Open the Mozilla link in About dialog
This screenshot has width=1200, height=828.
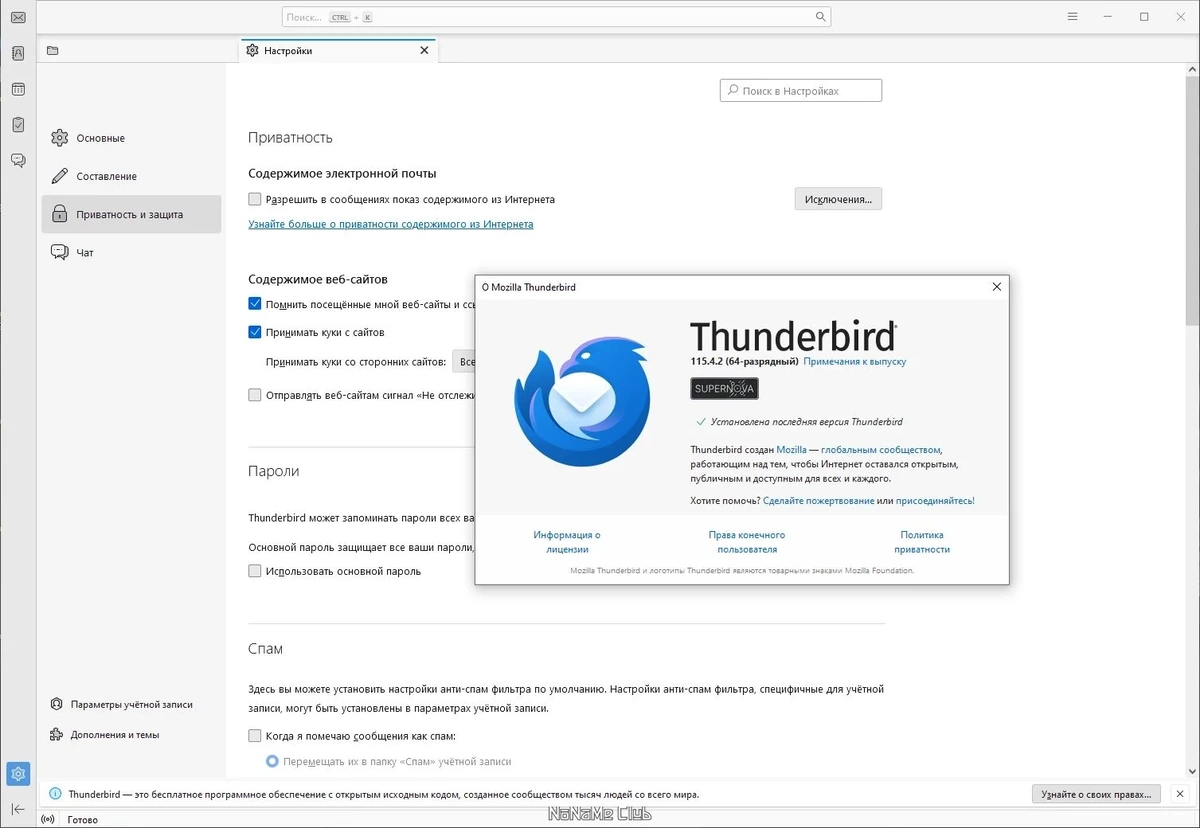click(791, 450)
